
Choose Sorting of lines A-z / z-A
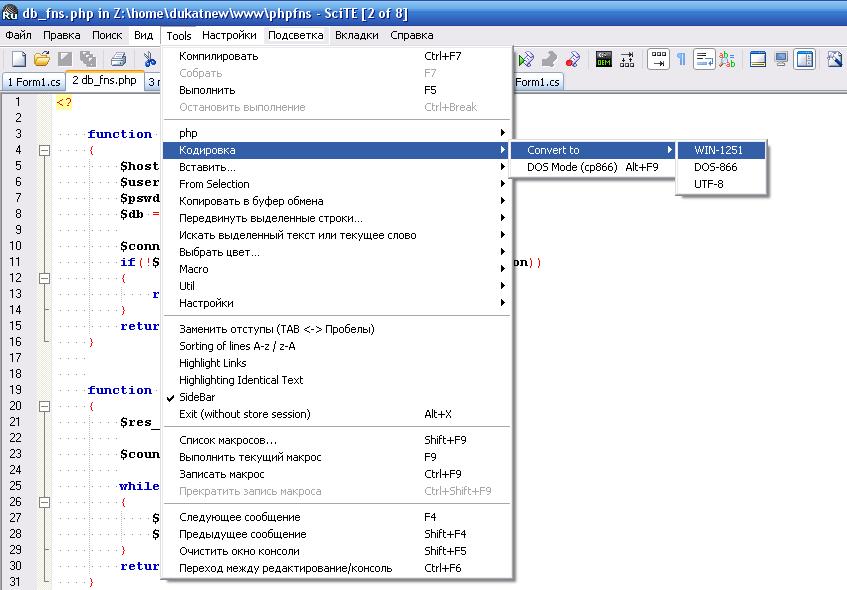pyautogui.click(x=338, y=346)
